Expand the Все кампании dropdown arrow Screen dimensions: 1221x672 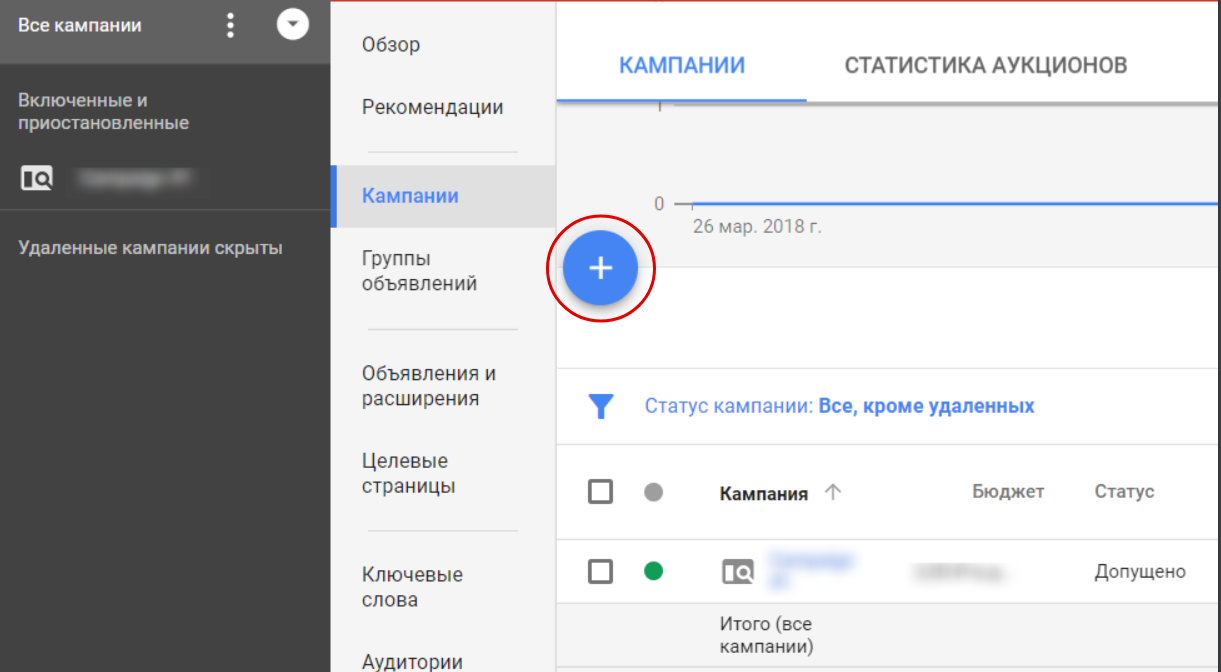[293, 25]
